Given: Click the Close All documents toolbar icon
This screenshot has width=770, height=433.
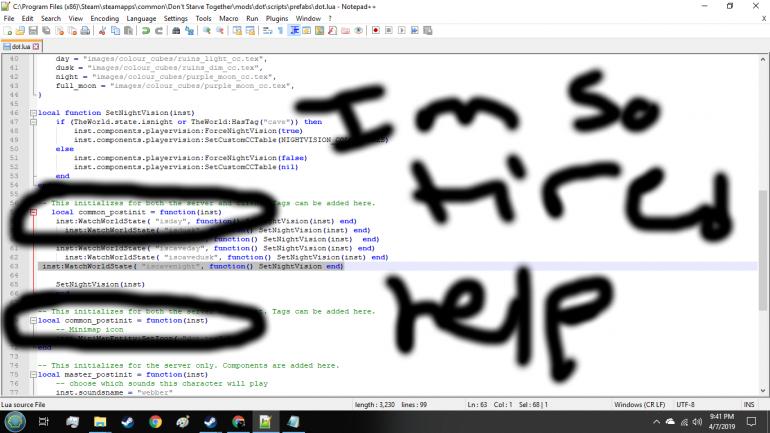Looking at the screenshot, I should tap(72, 30).
